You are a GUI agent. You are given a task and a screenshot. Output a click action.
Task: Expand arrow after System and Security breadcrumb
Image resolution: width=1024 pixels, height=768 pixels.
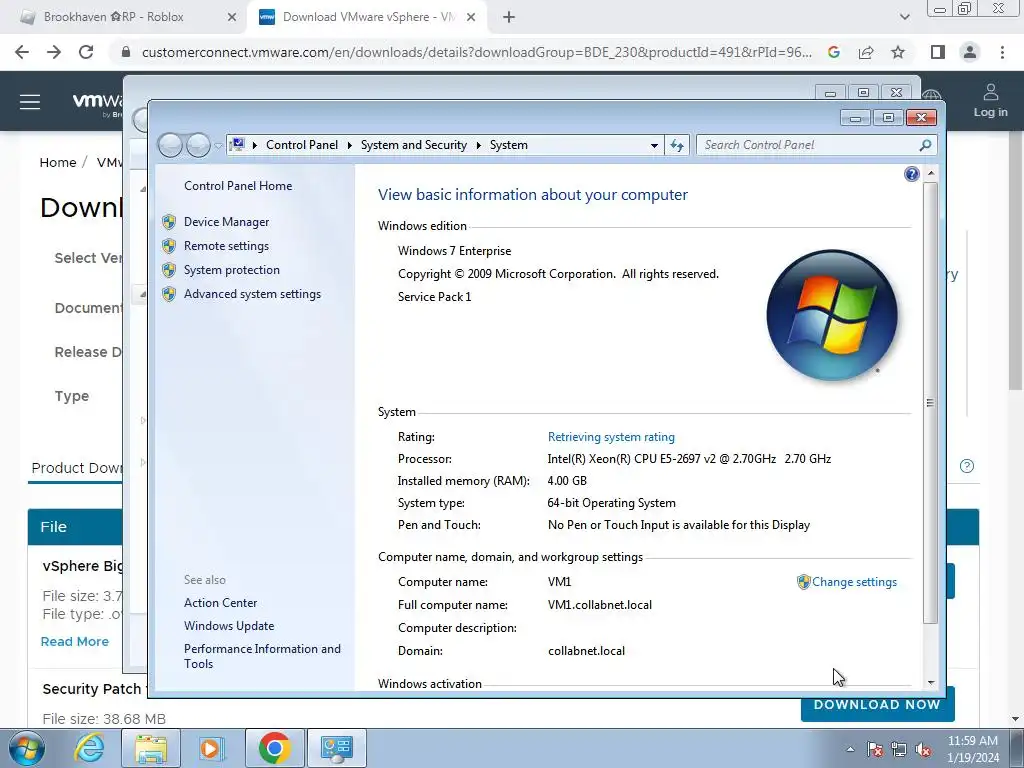(x=478, y=145)
